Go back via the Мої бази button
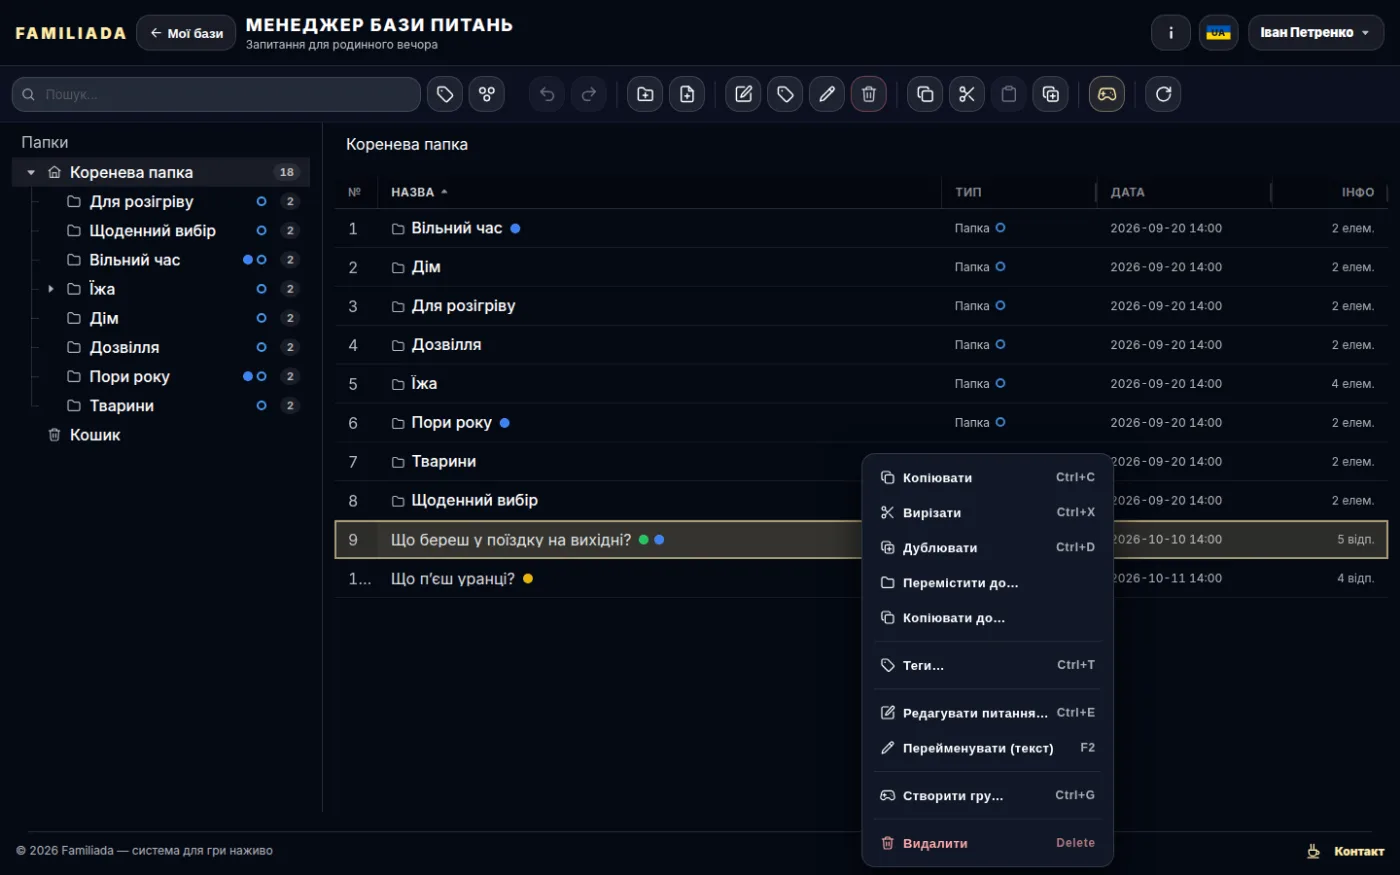The width and height of the screenshot is (1400, 875). tap(186, 33)
